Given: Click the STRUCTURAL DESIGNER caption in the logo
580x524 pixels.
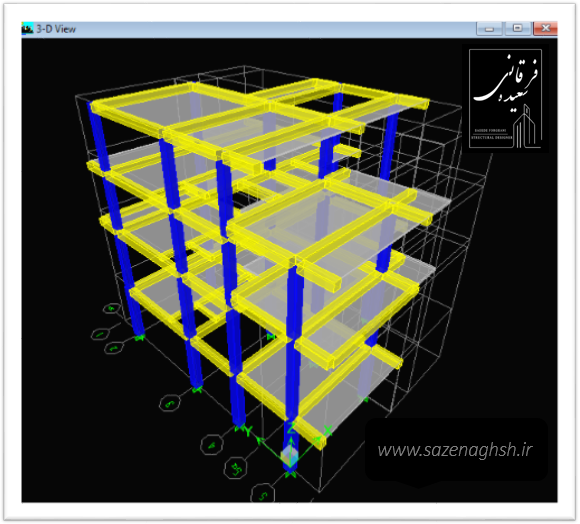Looking at the screenshot, I should click(x=492, y=138).
